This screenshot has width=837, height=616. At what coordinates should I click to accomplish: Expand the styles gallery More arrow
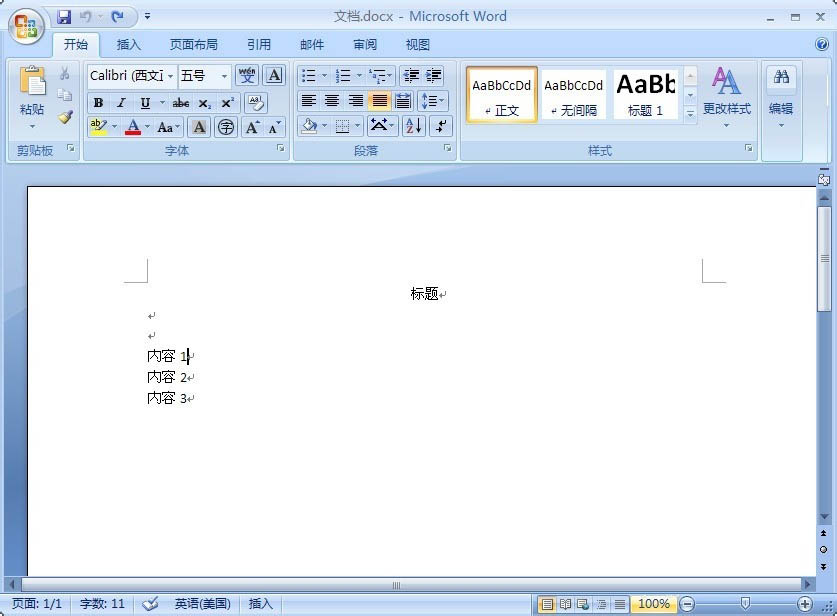coord(690,114)
